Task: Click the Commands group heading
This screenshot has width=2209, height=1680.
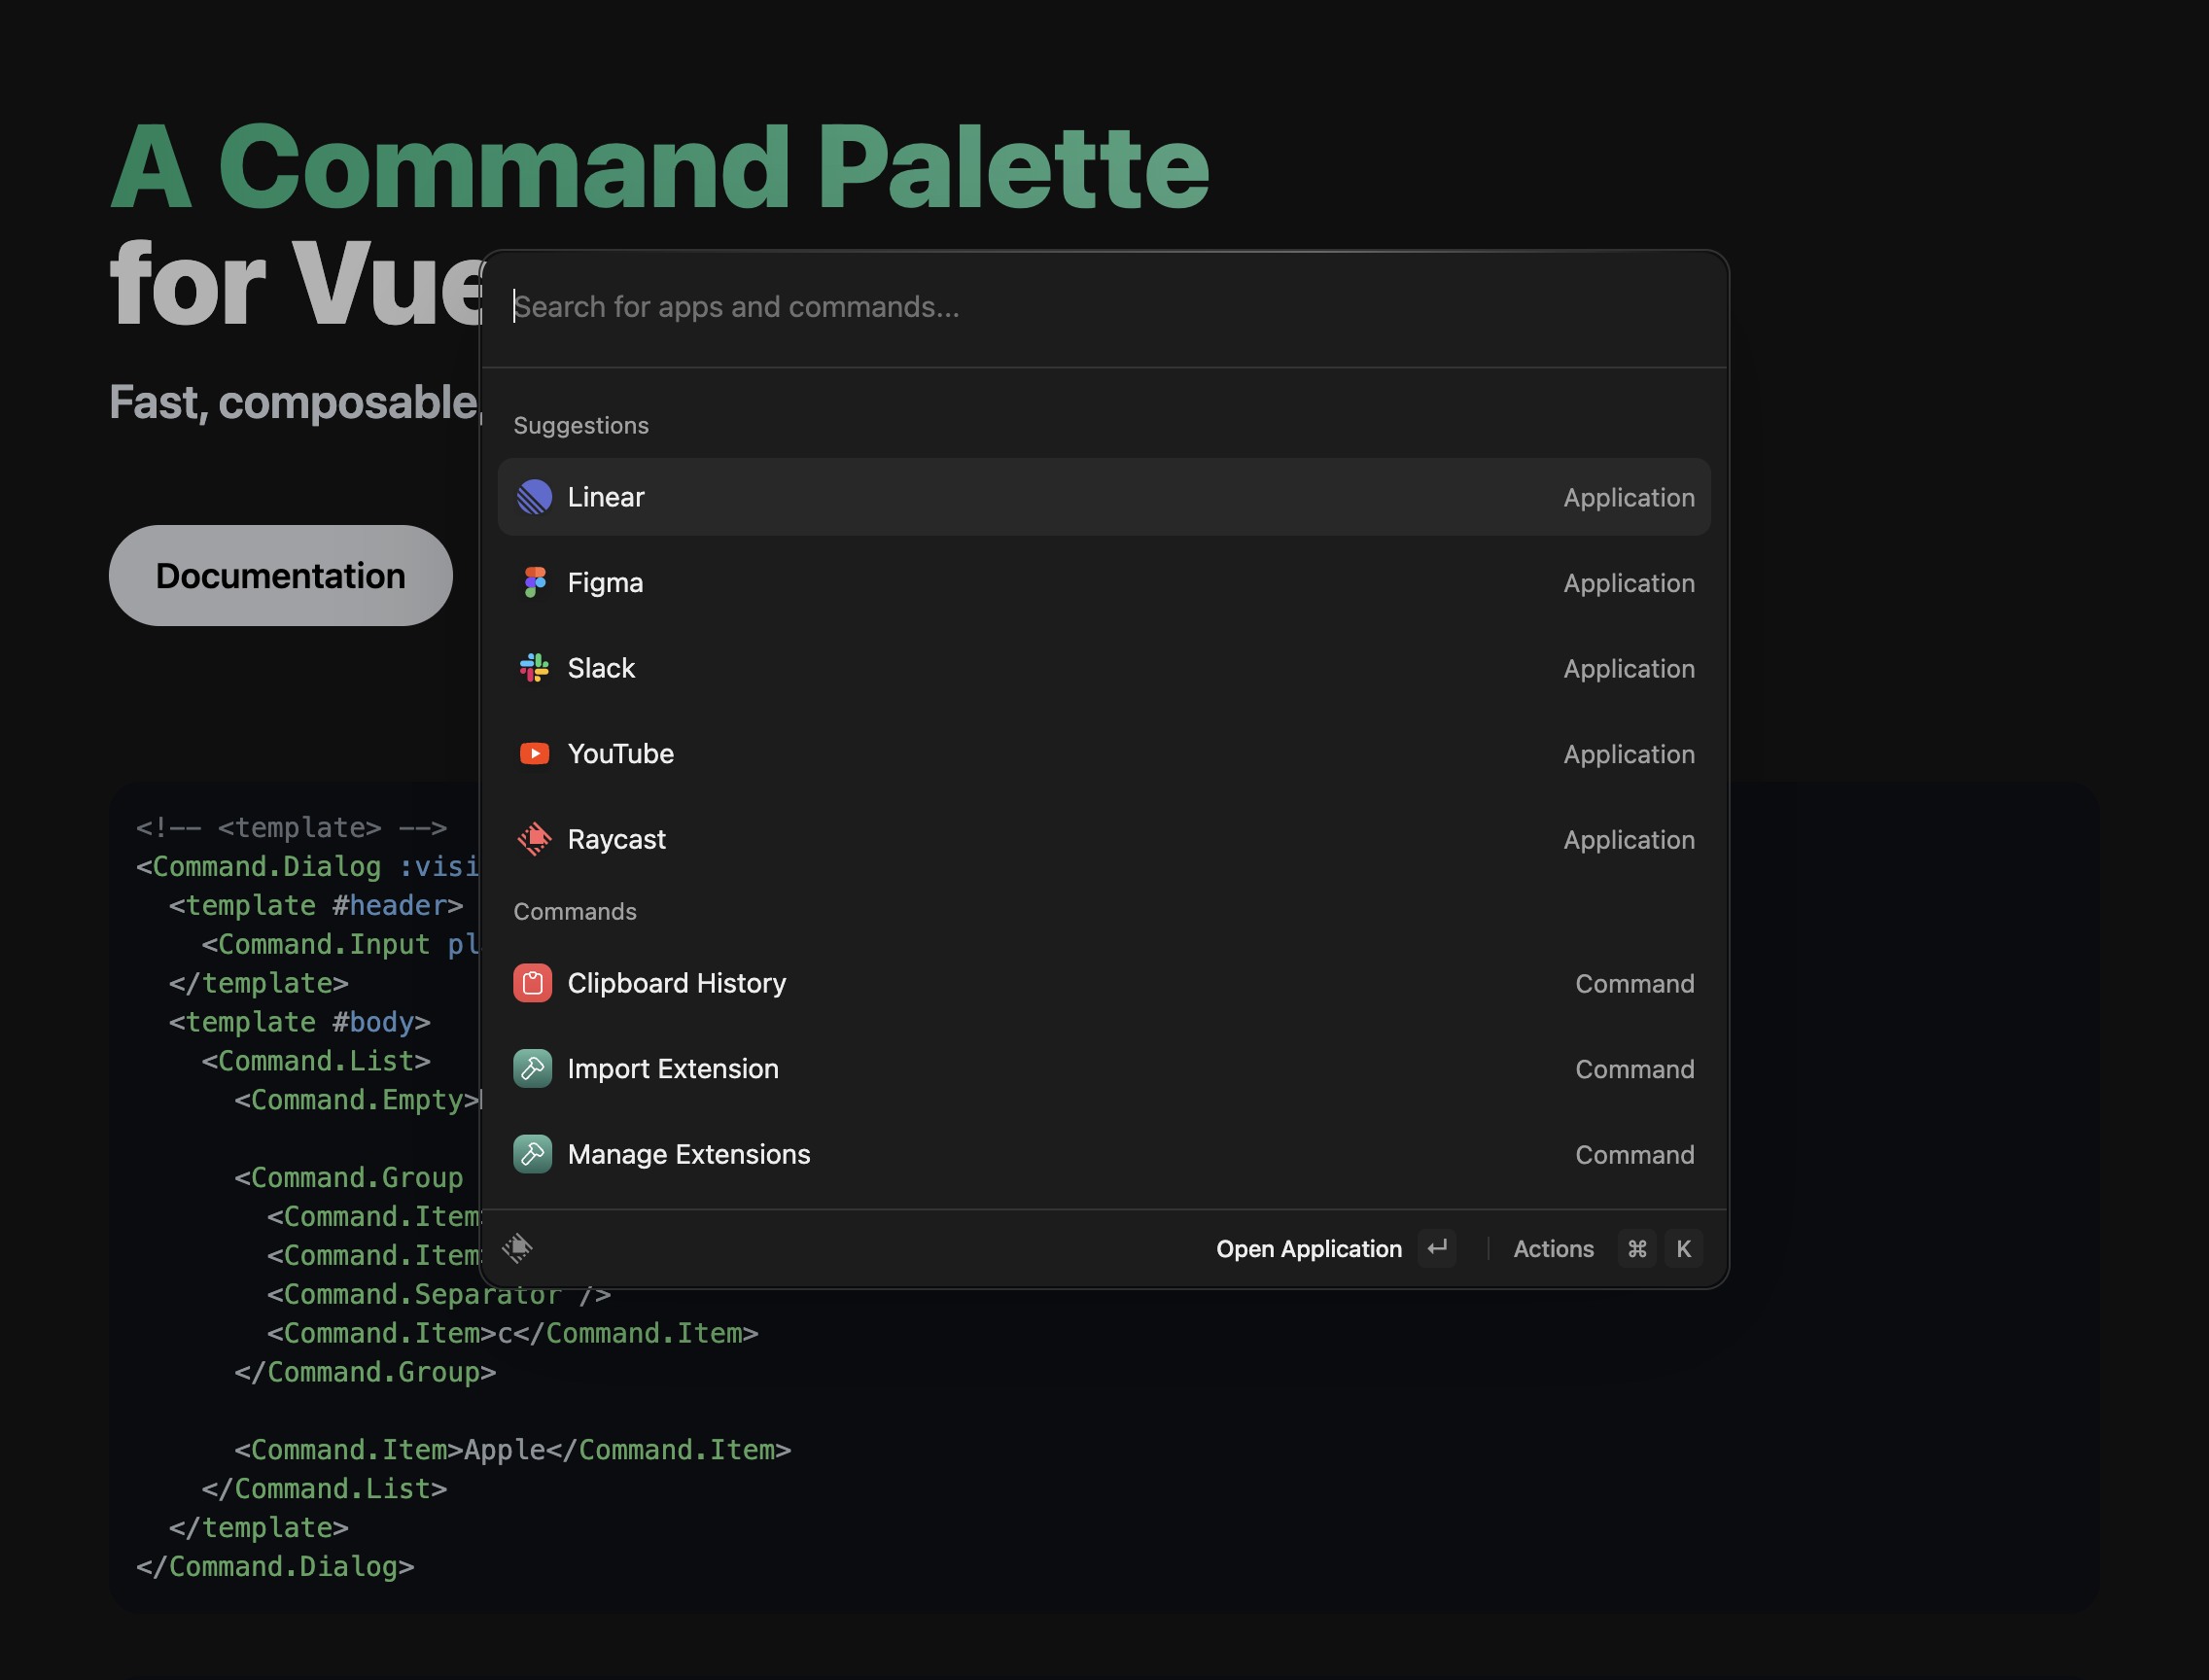Action: click(575, 912)
